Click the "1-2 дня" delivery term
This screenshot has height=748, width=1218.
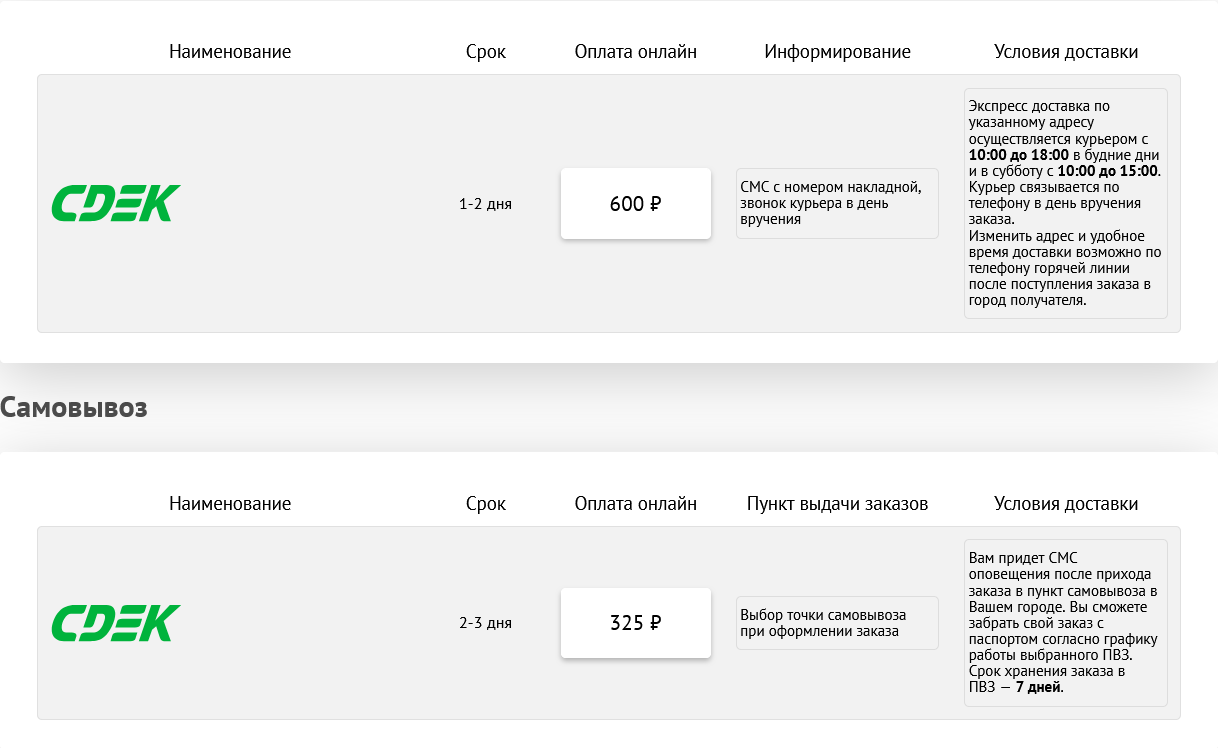[x=485, y=204]
